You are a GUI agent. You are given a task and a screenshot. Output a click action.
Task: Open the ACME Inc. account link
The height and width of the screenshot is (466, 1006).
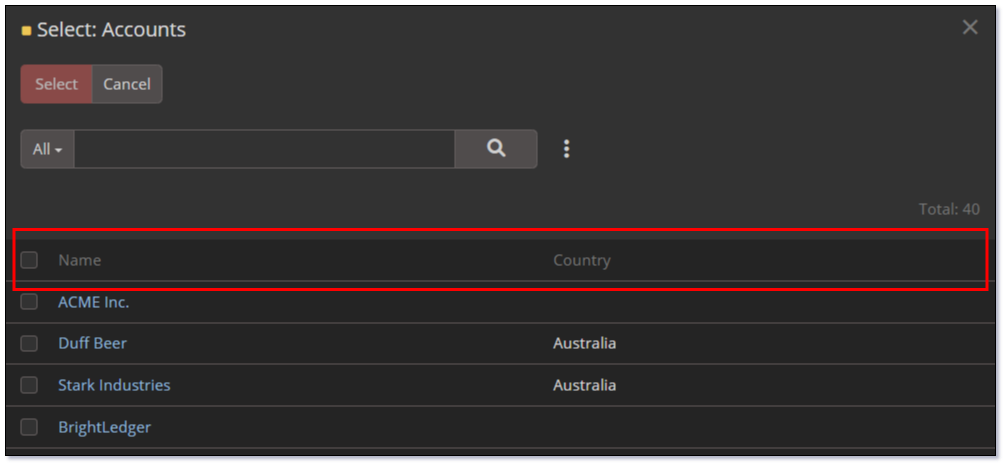[x=94, y=302]
